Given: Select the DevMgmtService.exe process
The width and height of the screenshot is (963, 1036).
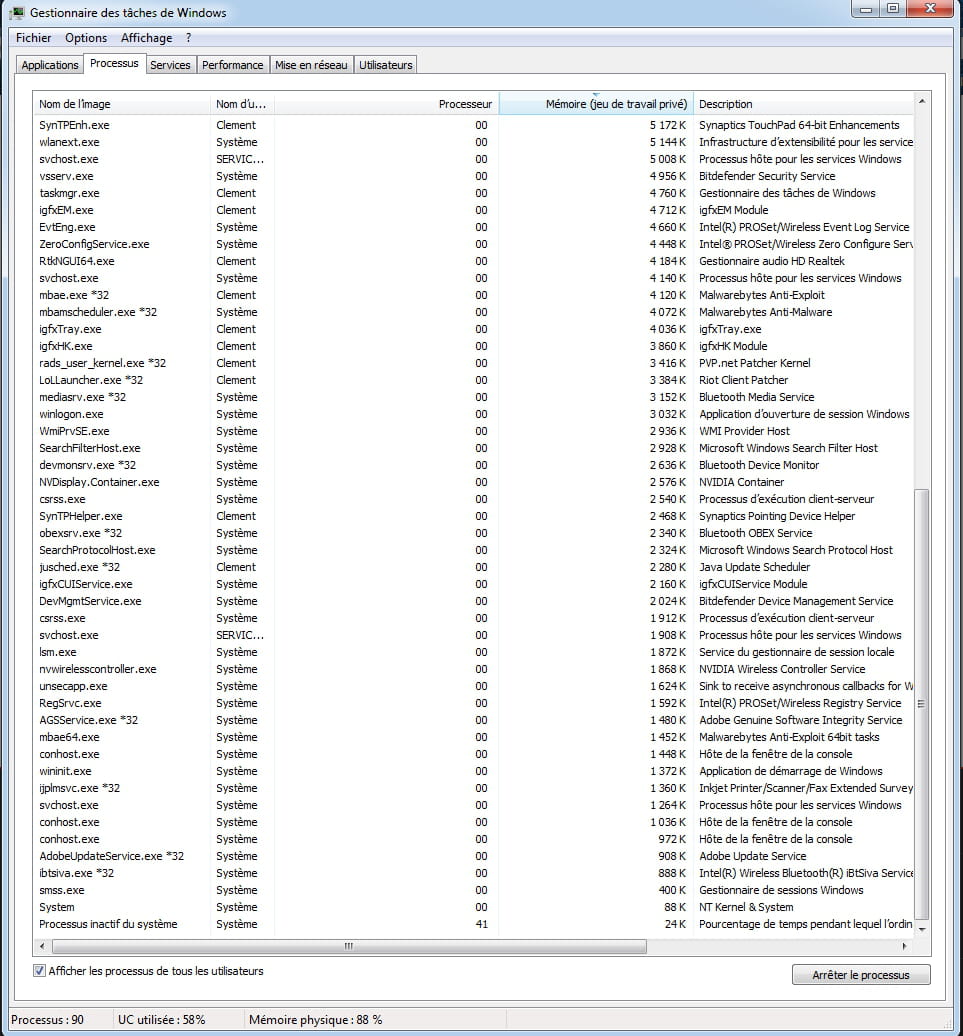Looking at the screenshot, I should 473,601.
